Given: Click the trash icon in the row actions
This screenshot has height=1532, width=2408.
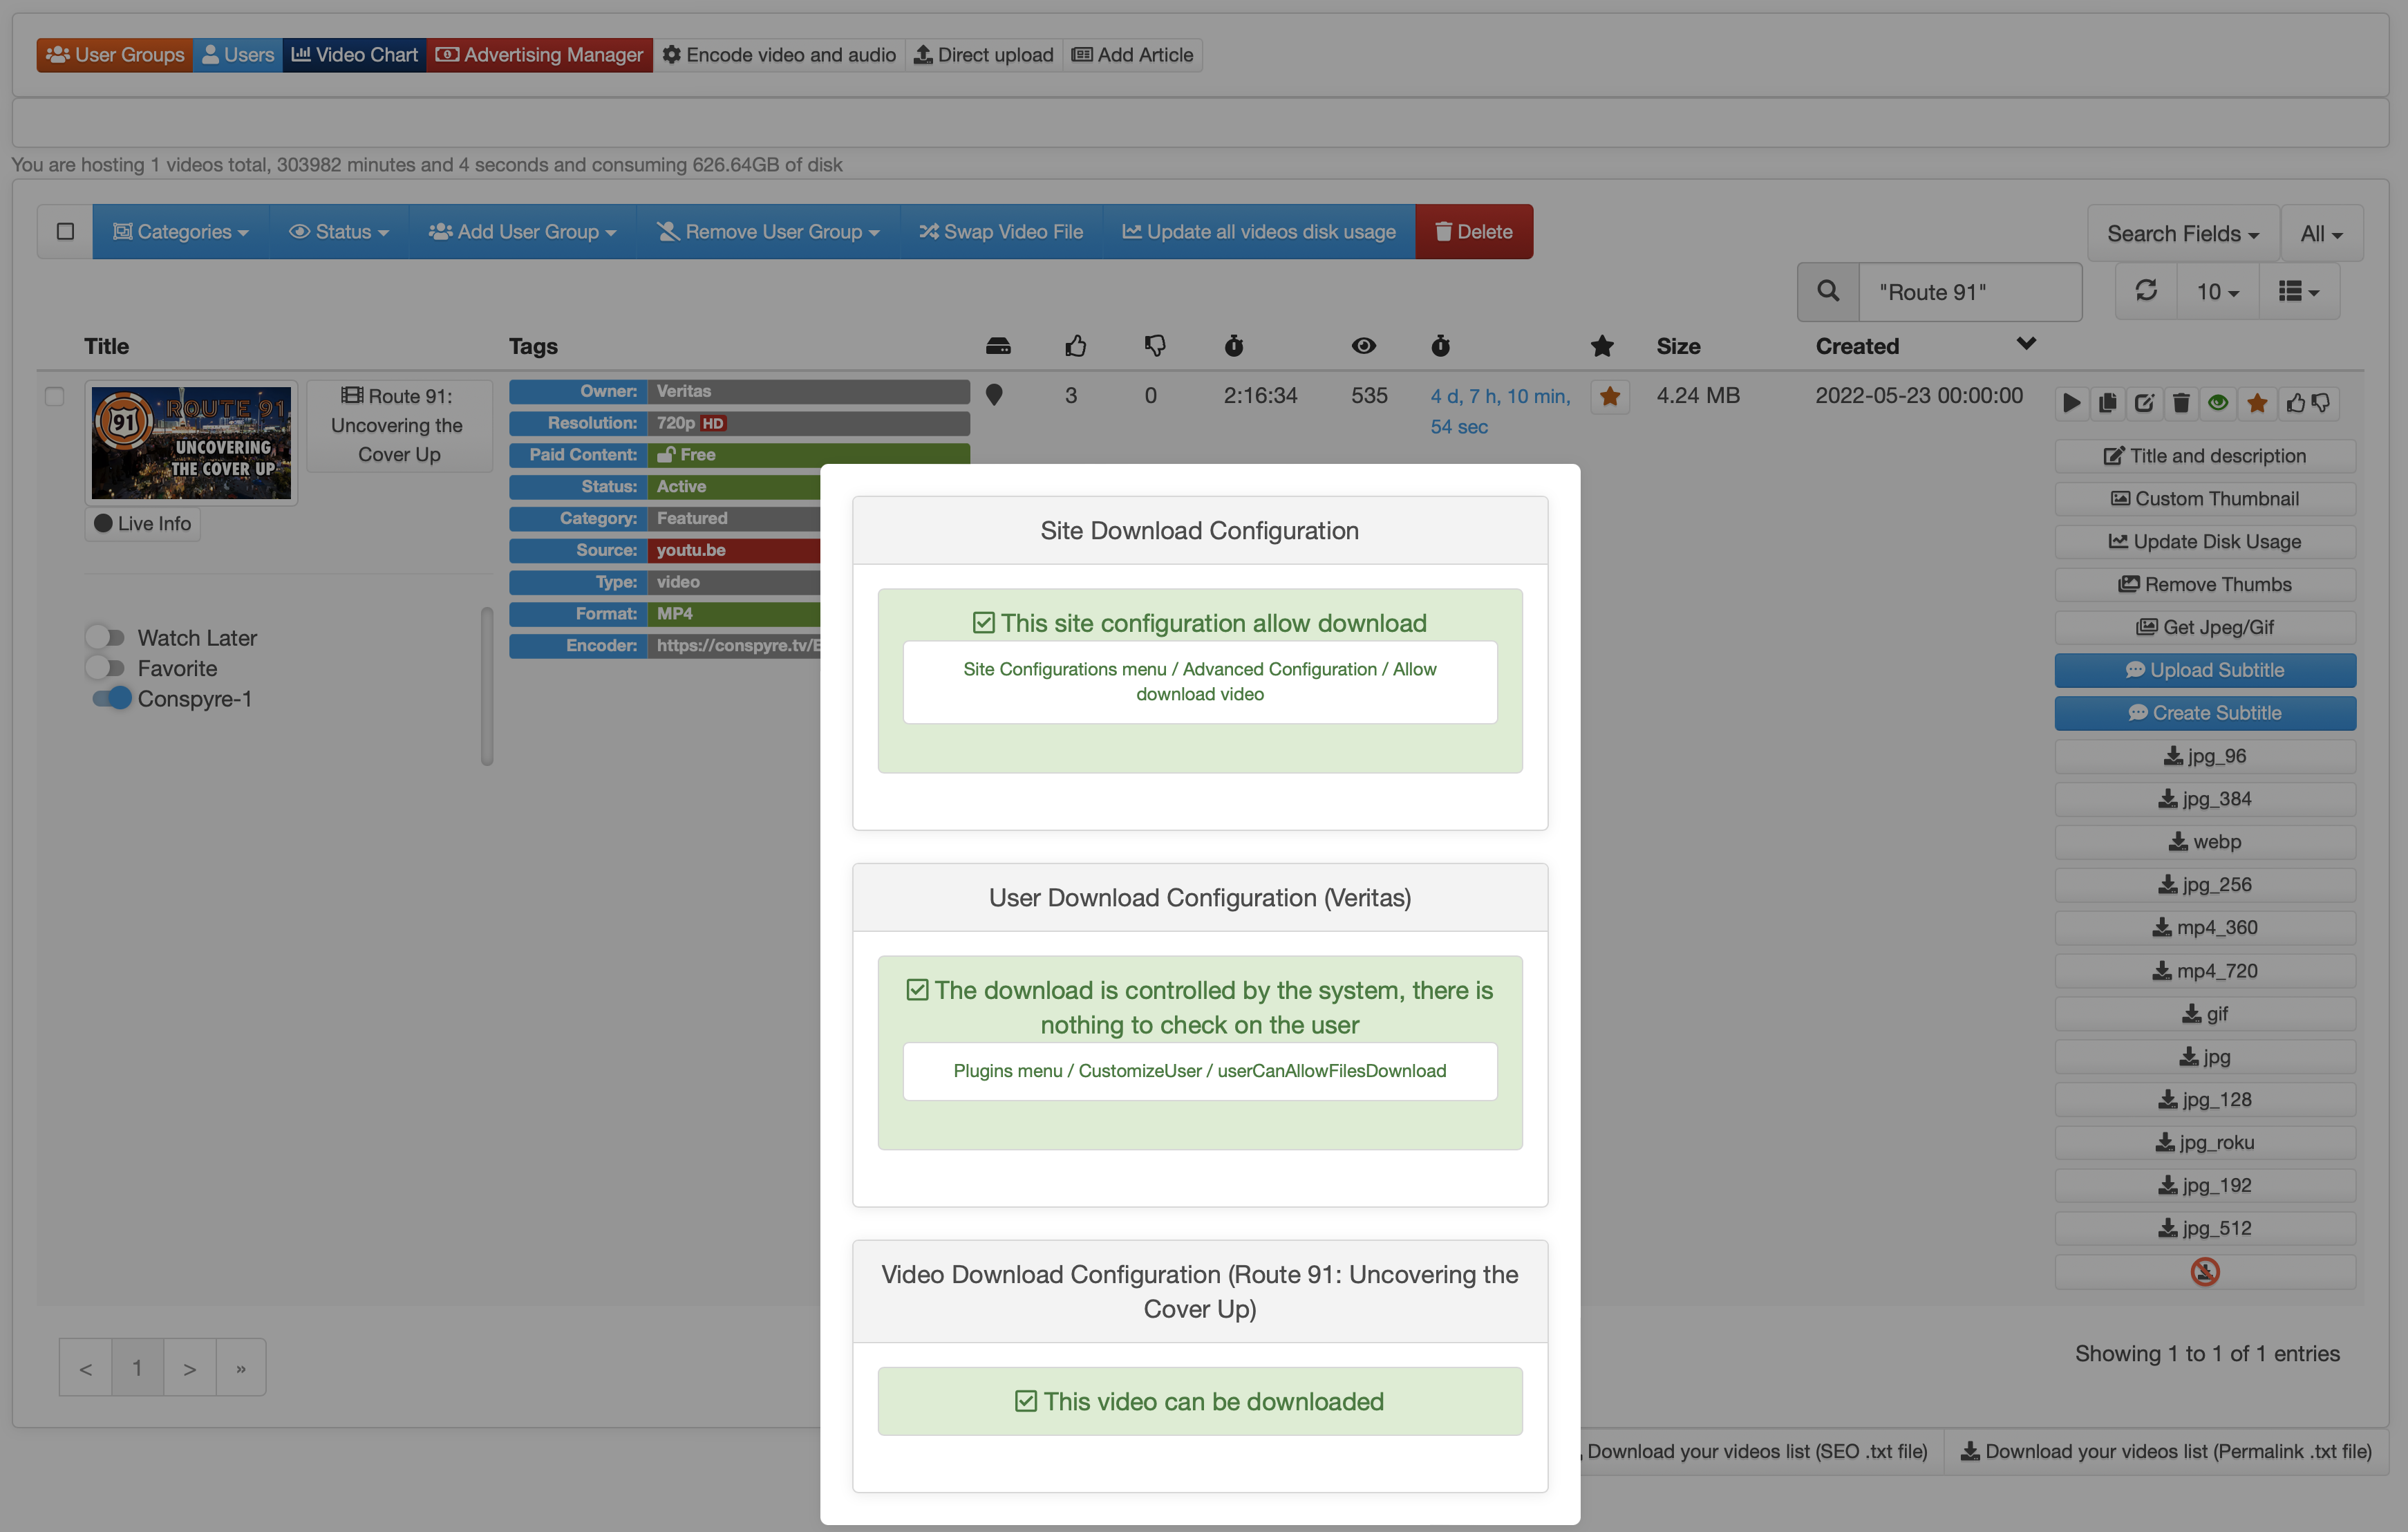Looking at the screenshot, I should click(2181, 403).
